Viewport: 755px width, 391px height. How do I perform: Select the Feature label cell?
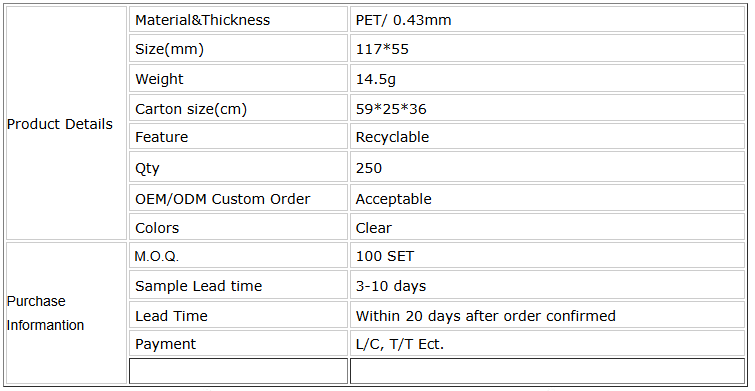click(238, 137)
